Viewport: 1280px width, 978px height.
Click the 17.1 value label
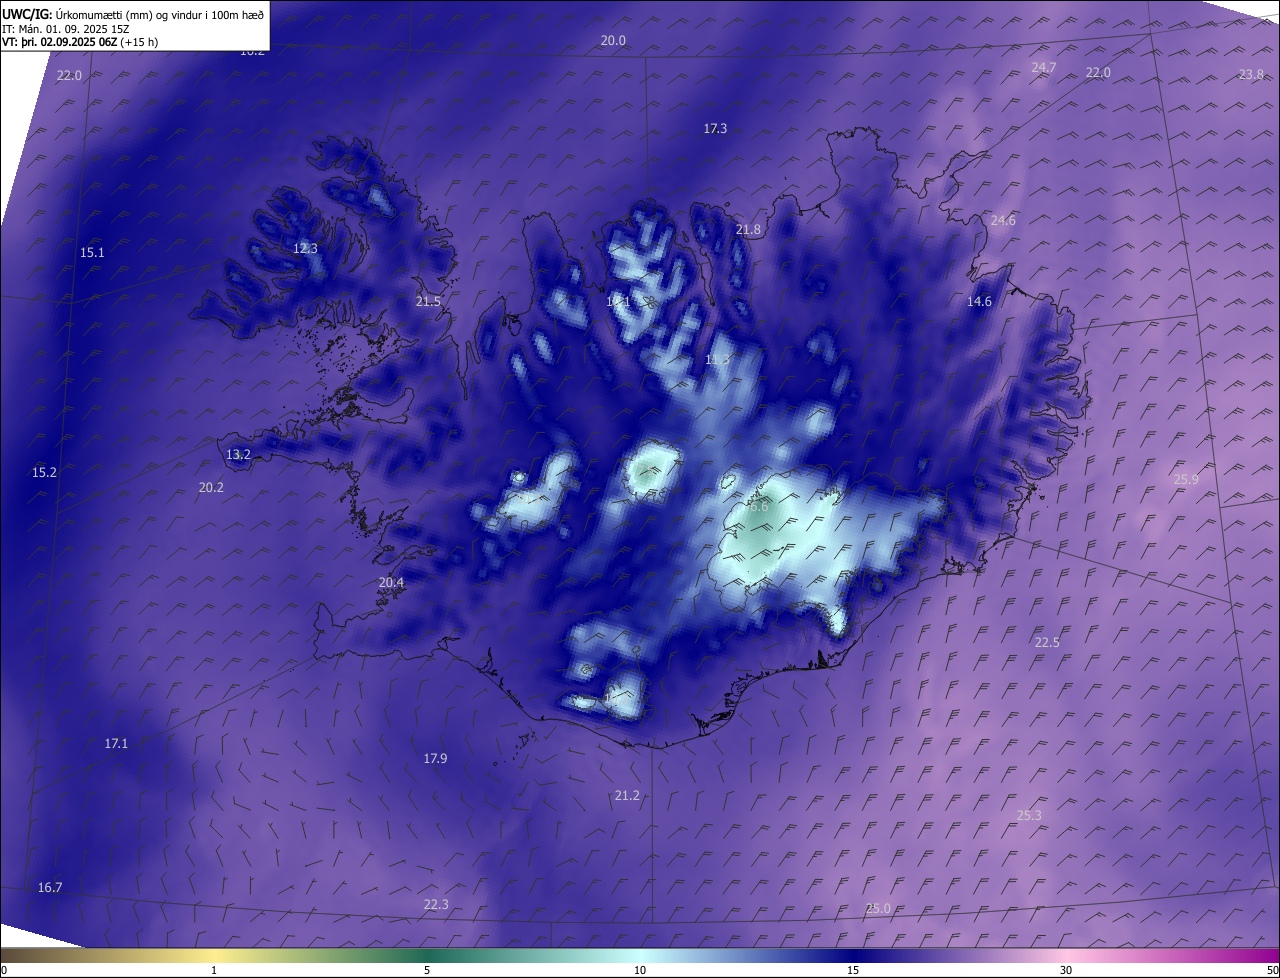[x=116, y=744]
